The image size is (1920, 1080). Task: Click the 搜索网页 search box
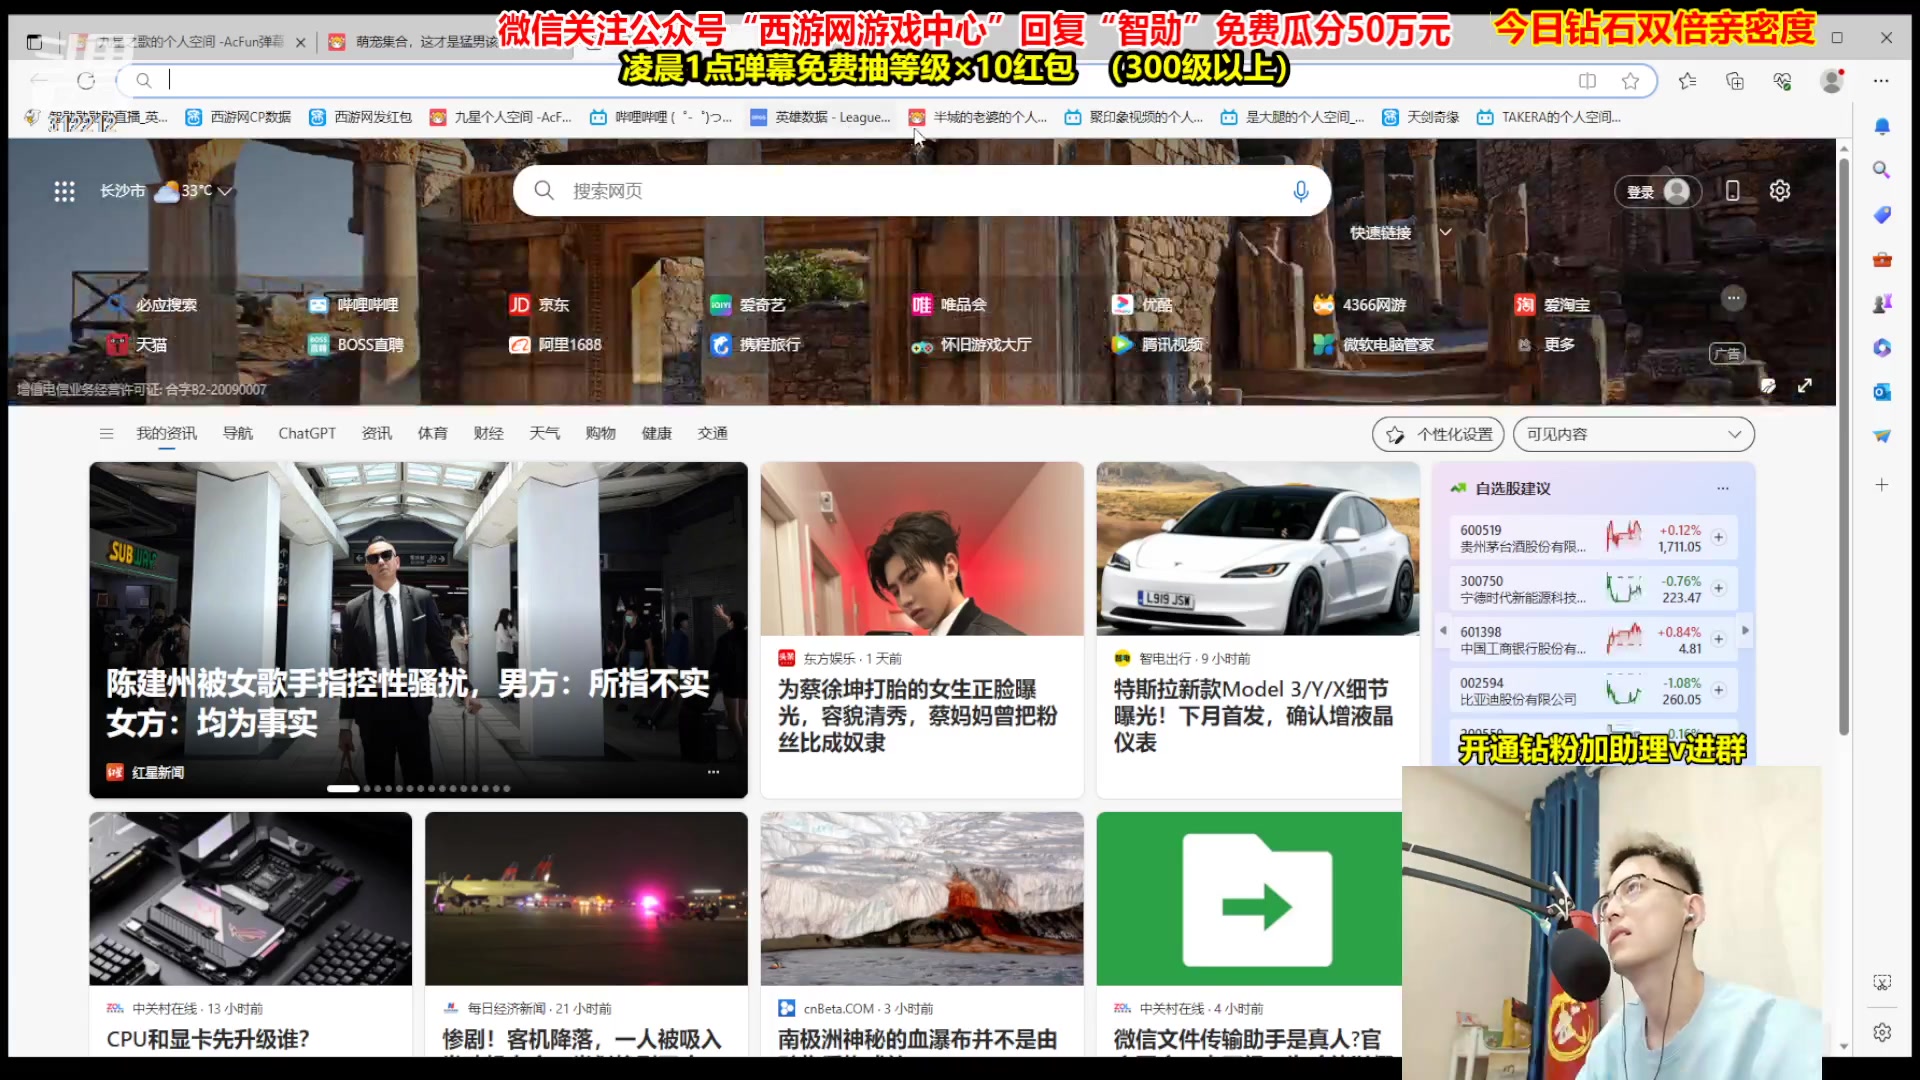[x=921, y=191]
